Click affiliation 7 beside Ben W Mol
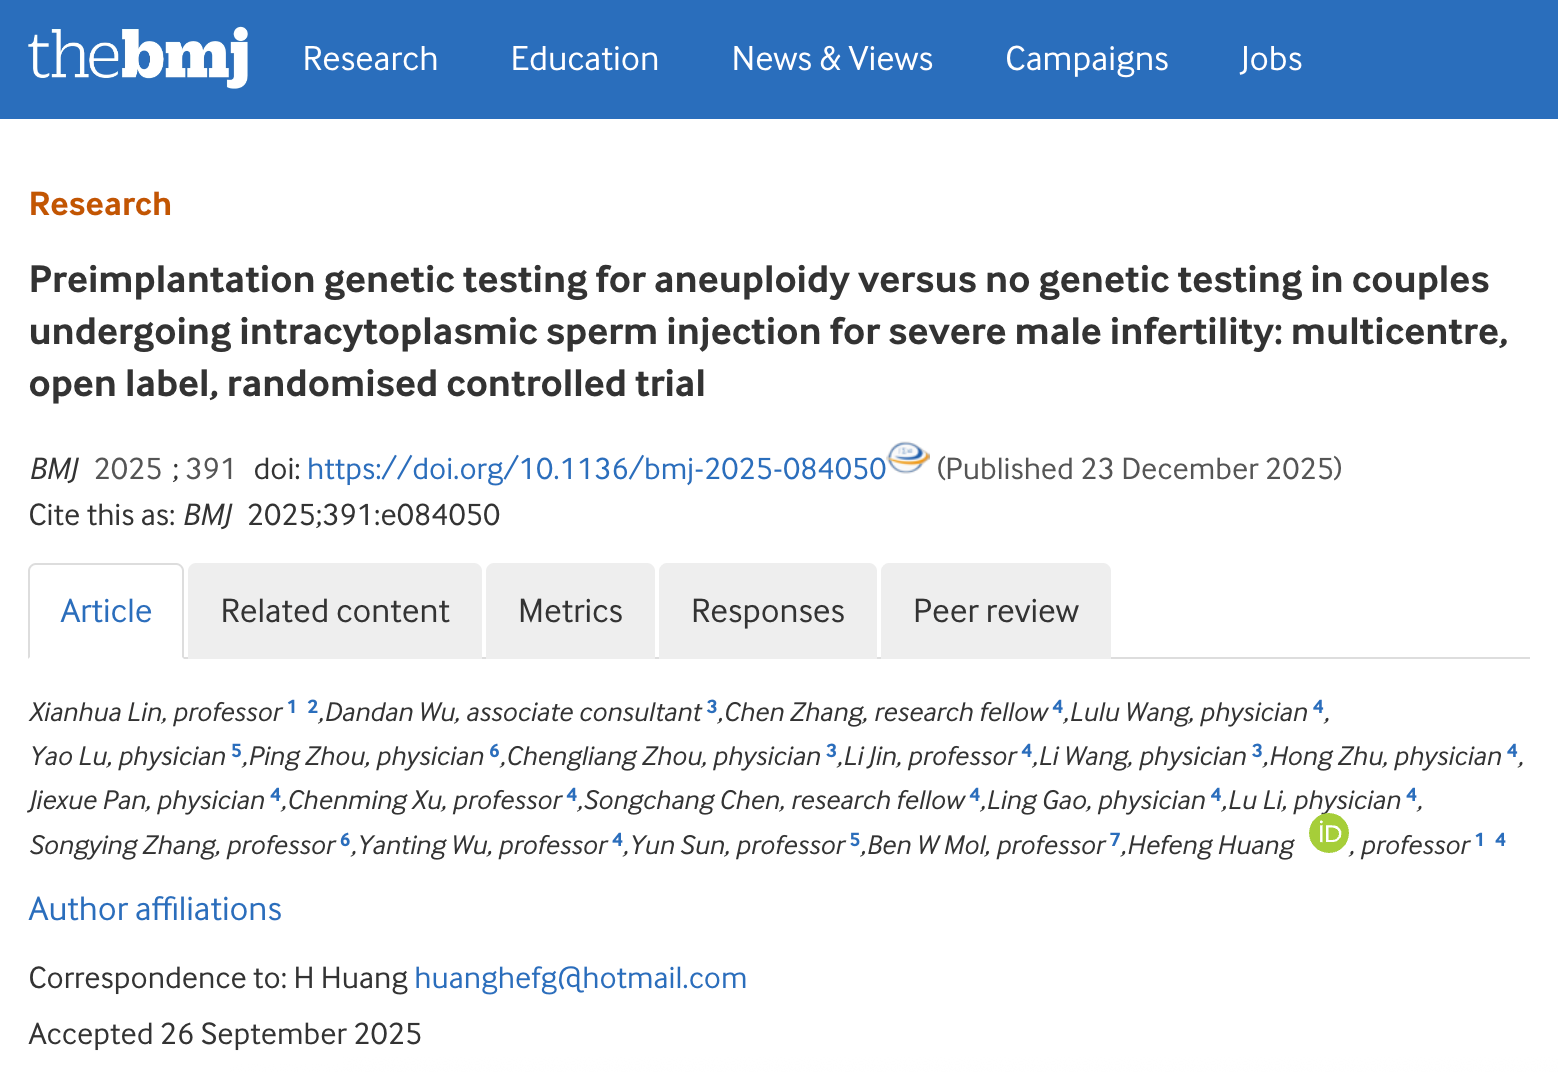This screenshot has height=1072, width=1558. tap(1115, 840)
